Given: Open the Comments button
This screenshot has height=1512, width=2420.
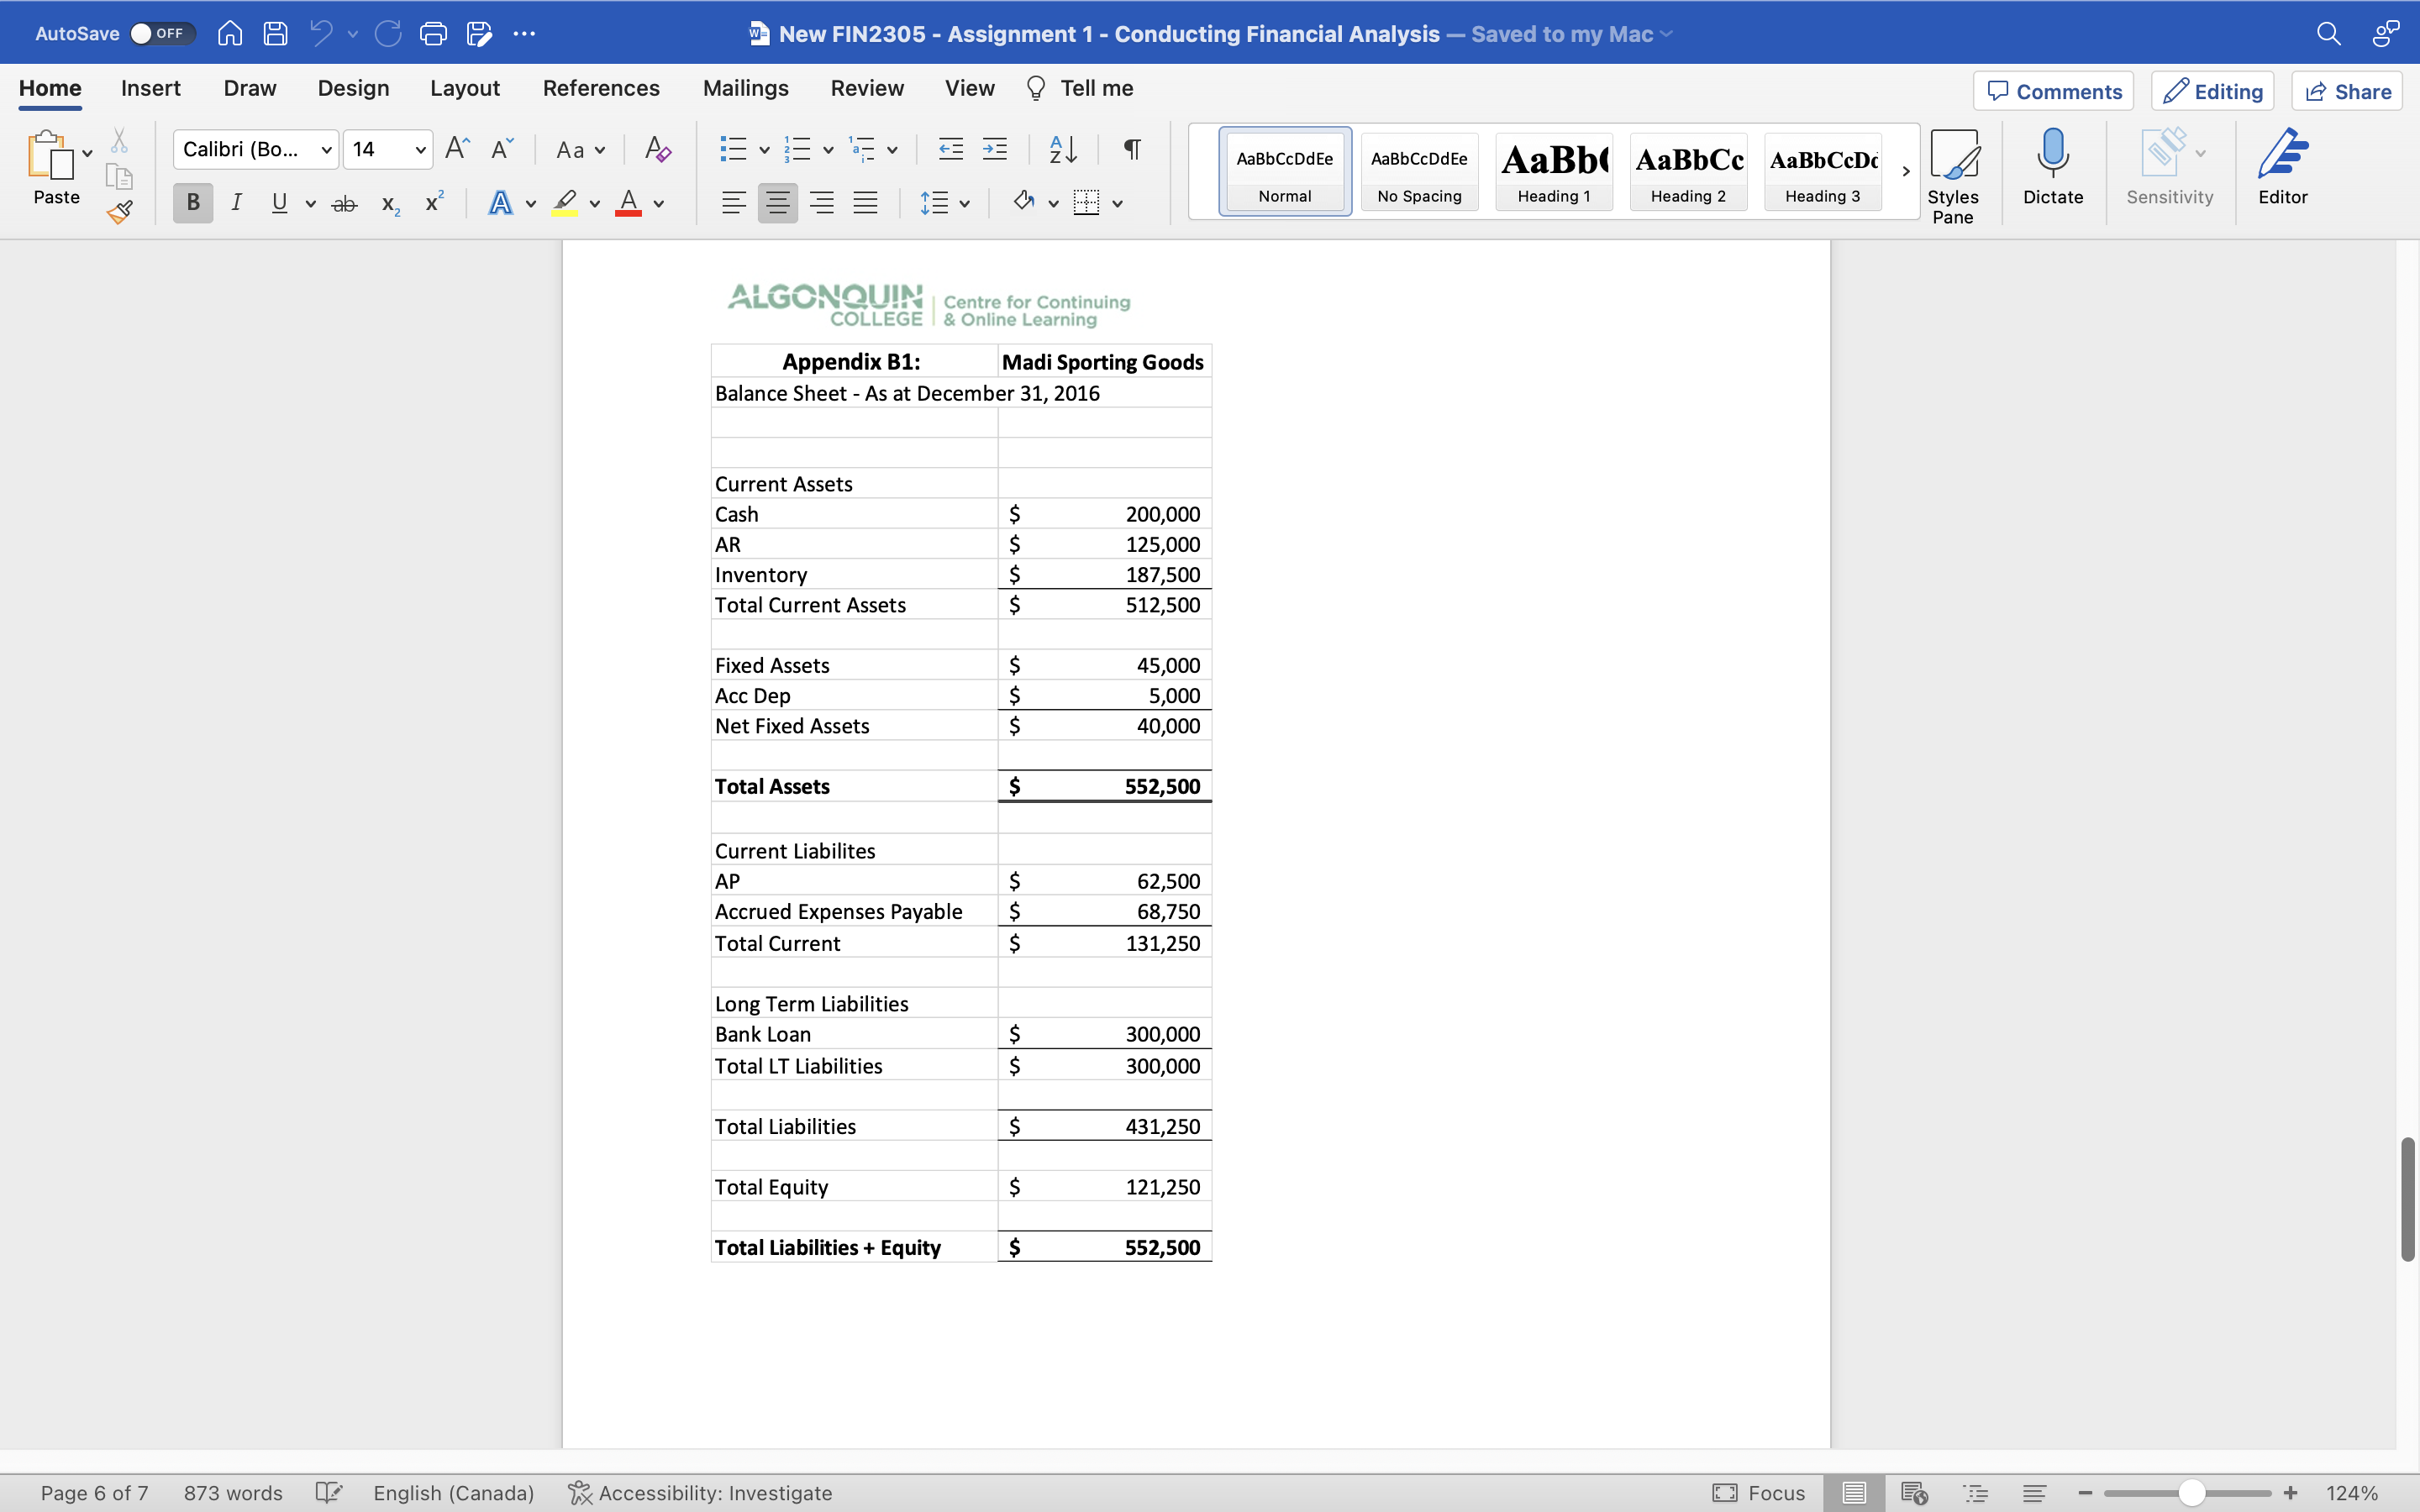Looking at the screenshot, I should tap(2053, 91).
